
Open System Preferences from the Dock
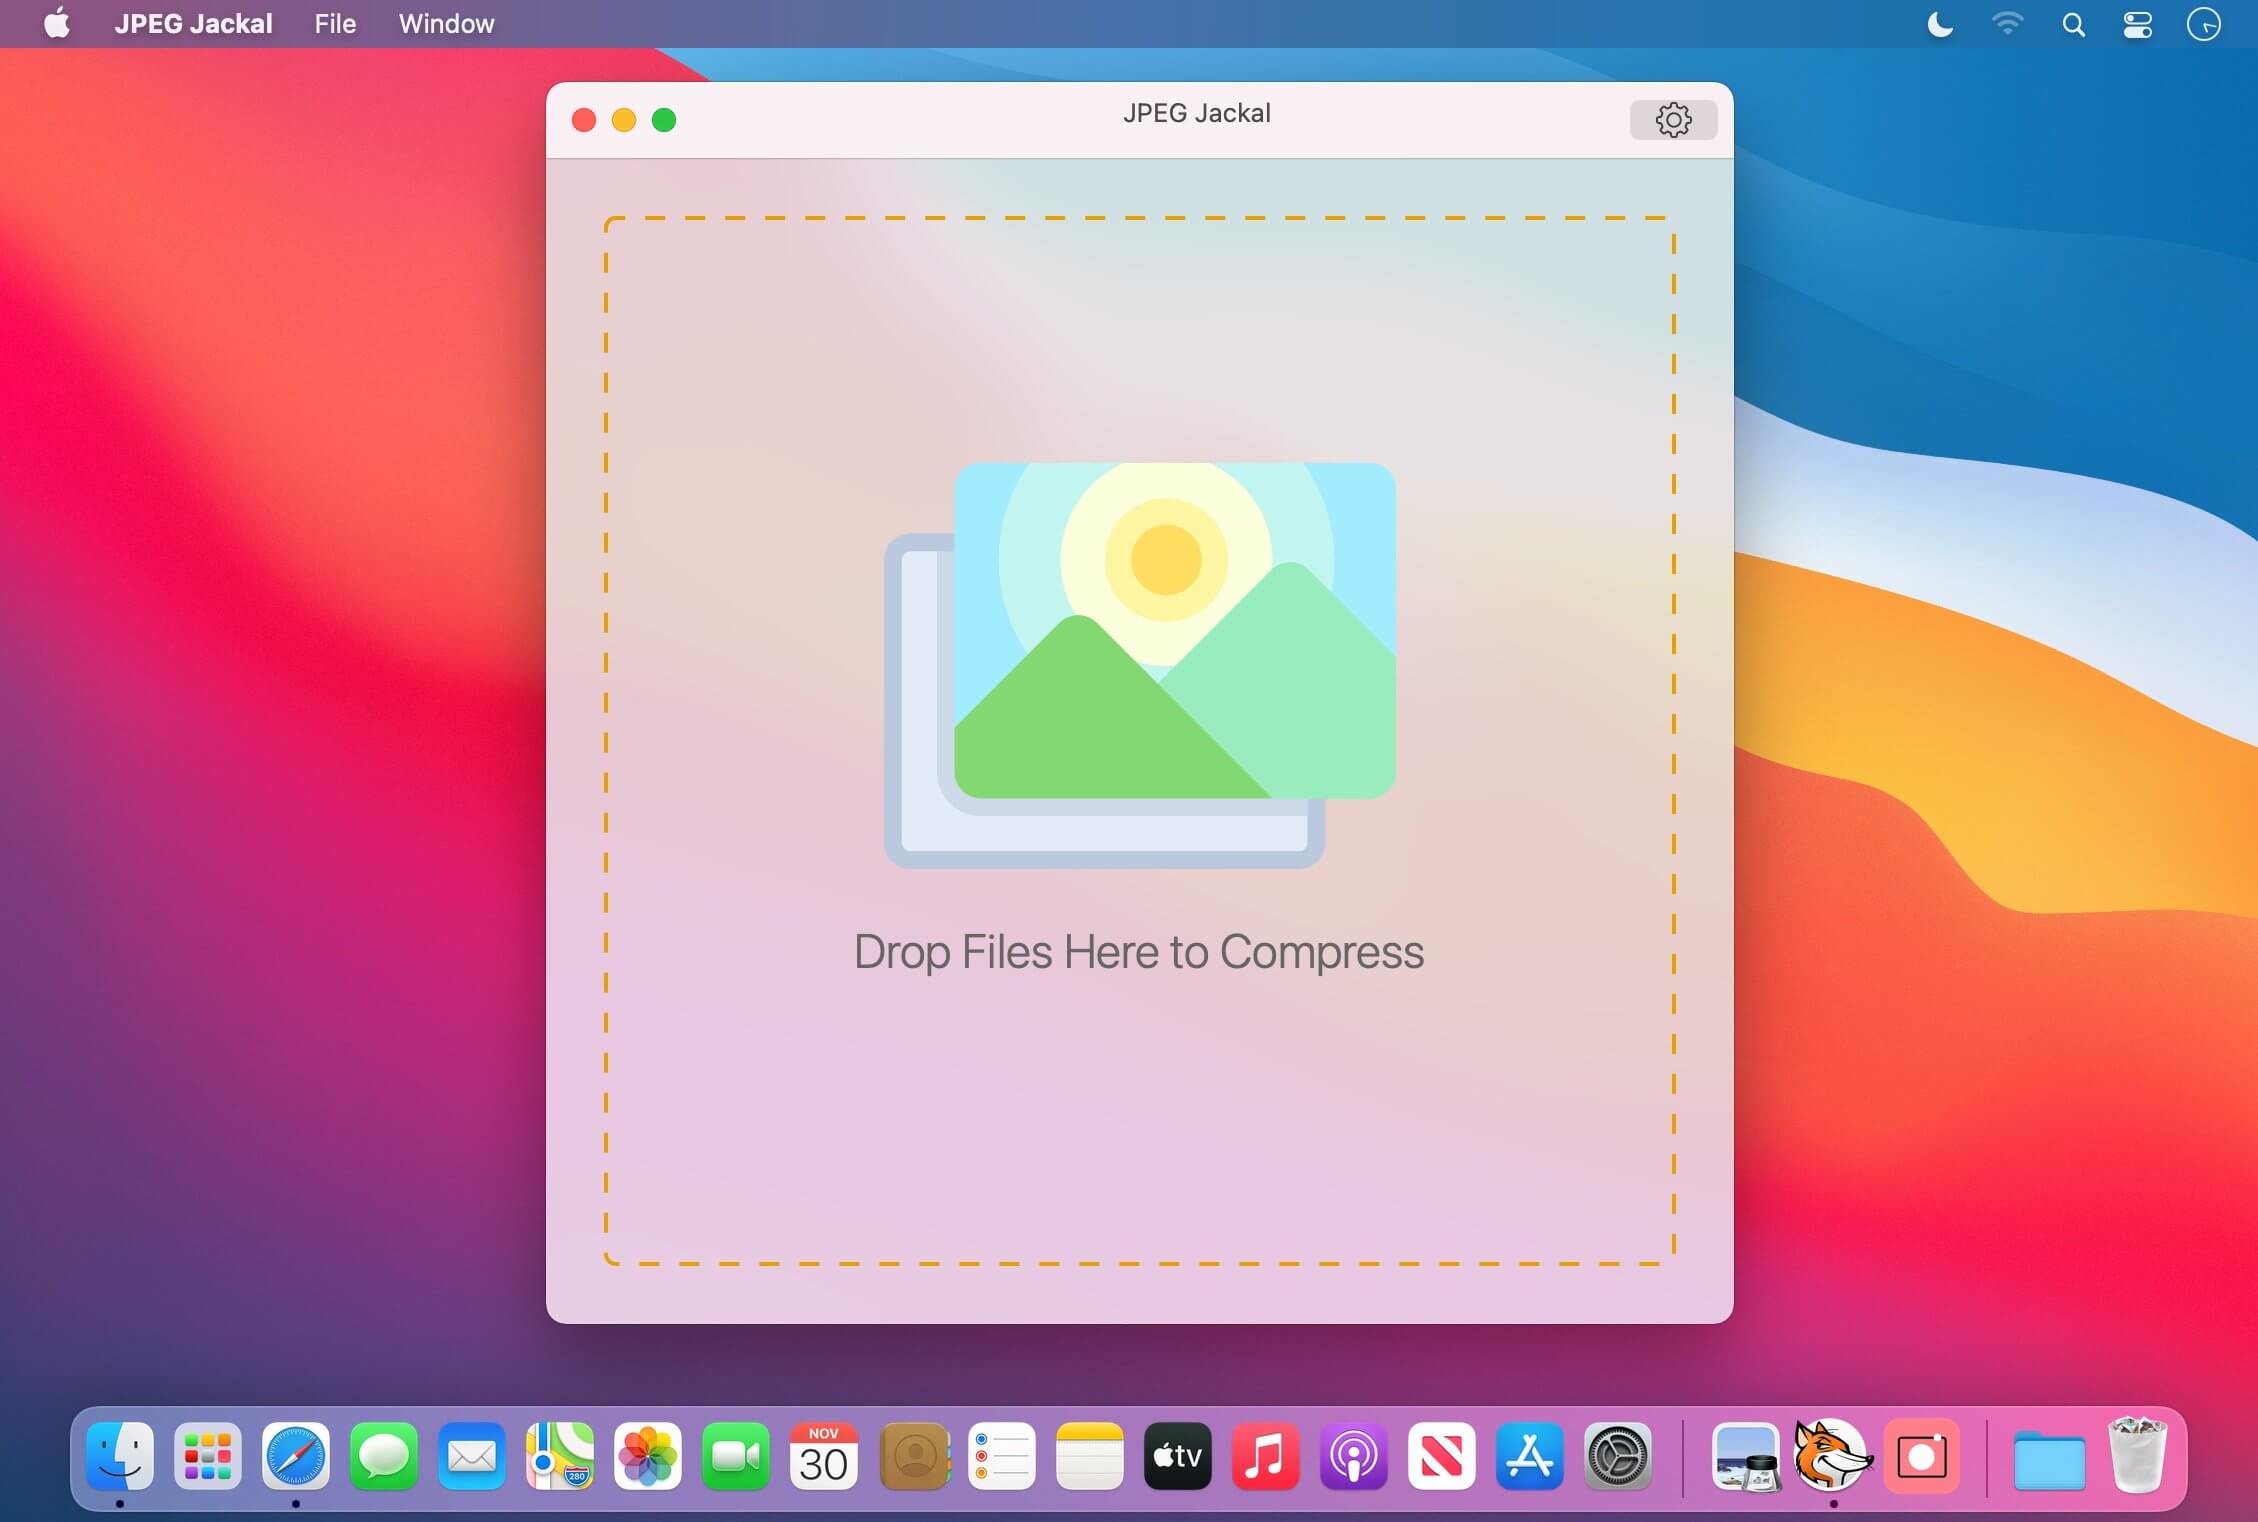pos(1617,1458)
